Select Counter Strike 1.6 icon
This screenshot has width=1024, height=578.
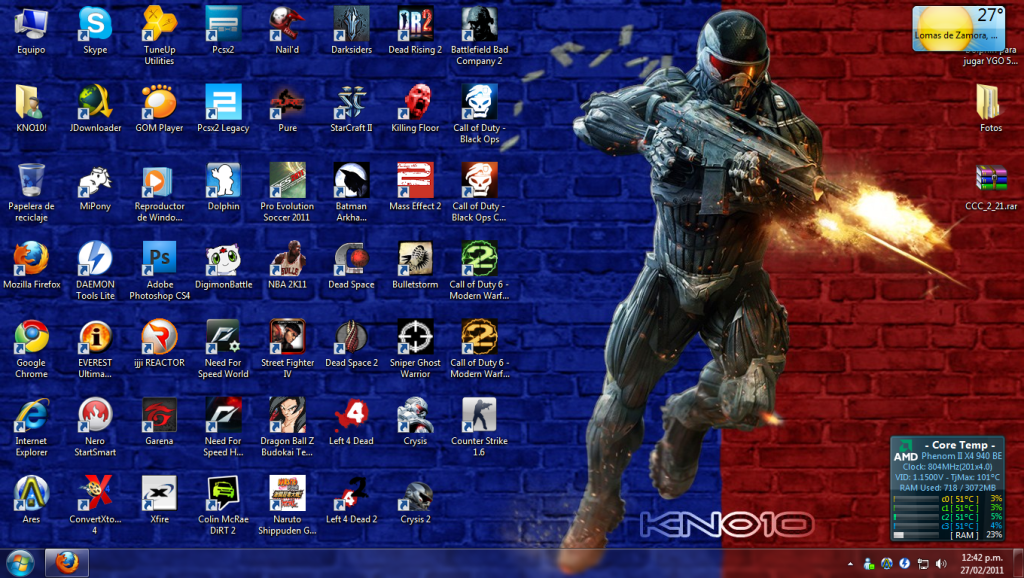tap(479, 428)
